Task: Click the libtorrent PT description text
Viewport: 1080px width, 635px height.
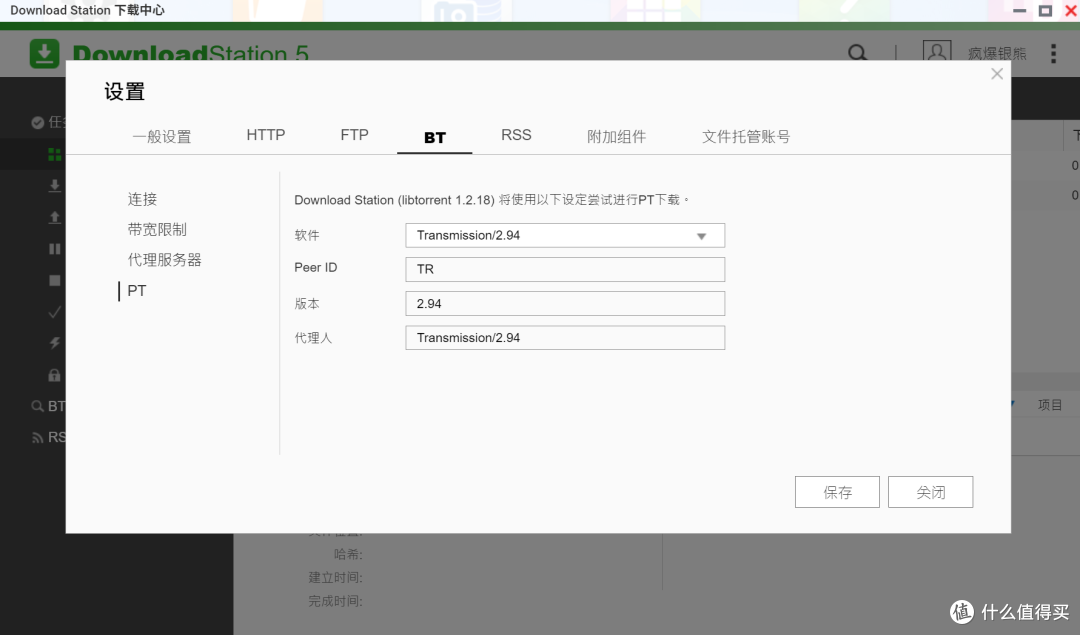Action: [x=492, y=200]
